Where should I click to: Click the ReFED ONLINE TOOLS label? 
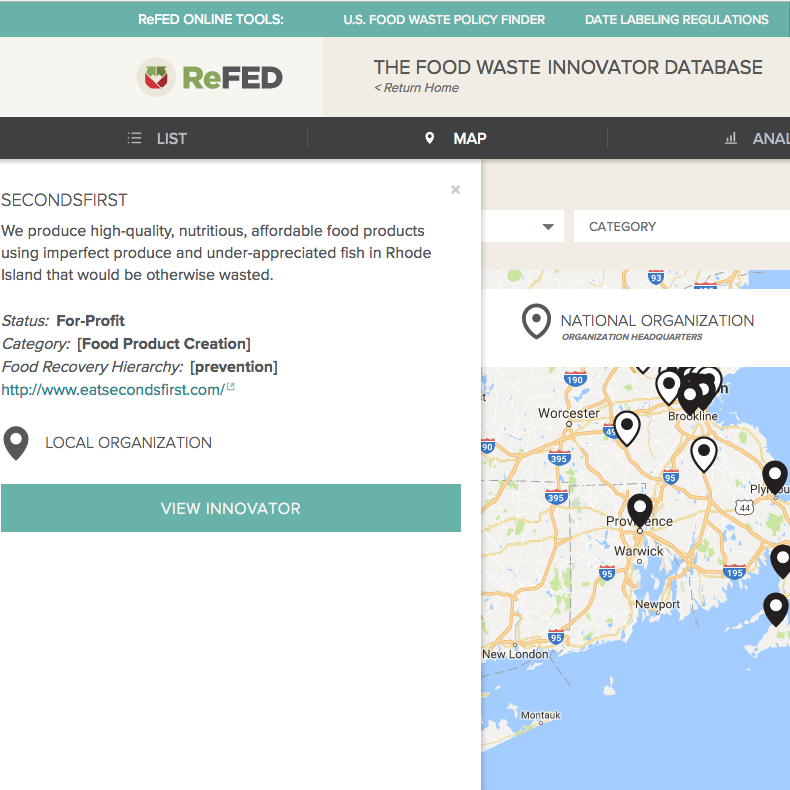point(211,19)
